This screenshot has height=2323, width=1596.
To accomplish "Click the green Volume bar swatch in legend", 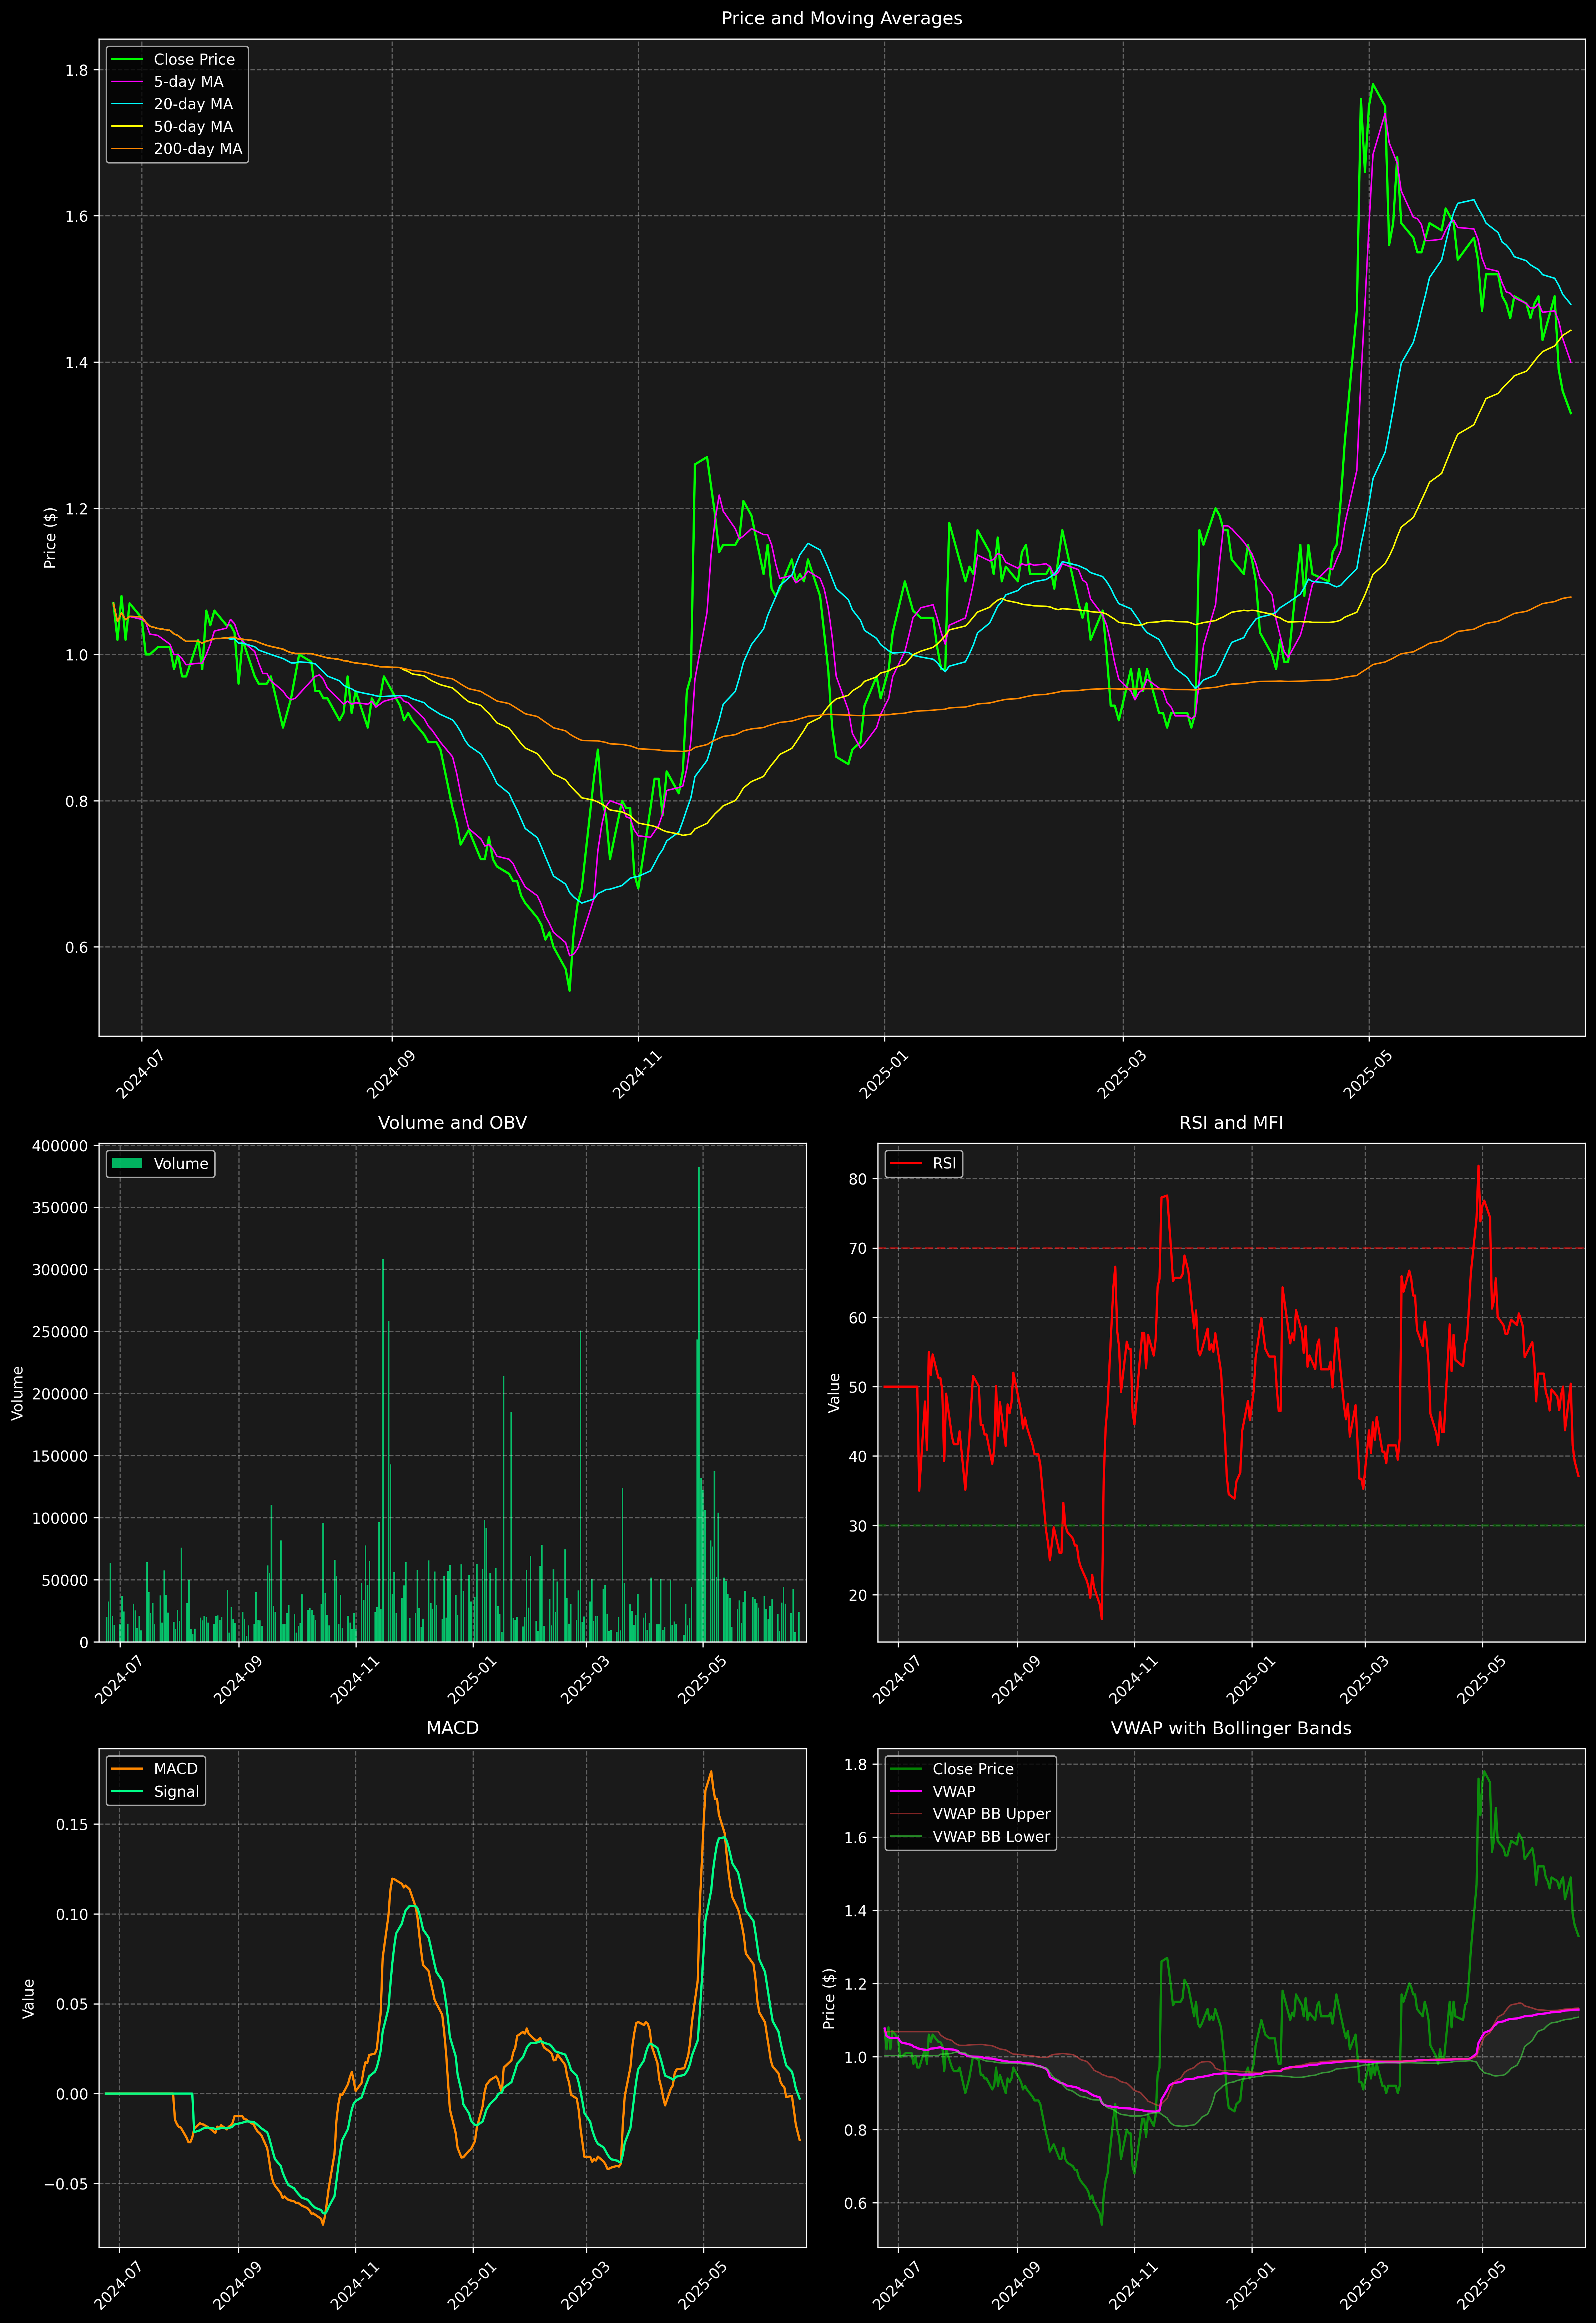I will coord(127,1164).
